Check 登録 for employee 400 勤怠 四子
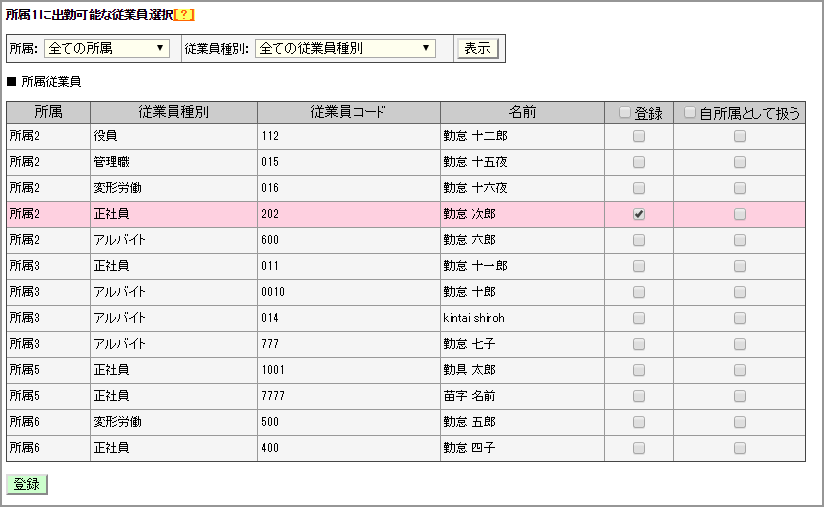 point(639,448)
